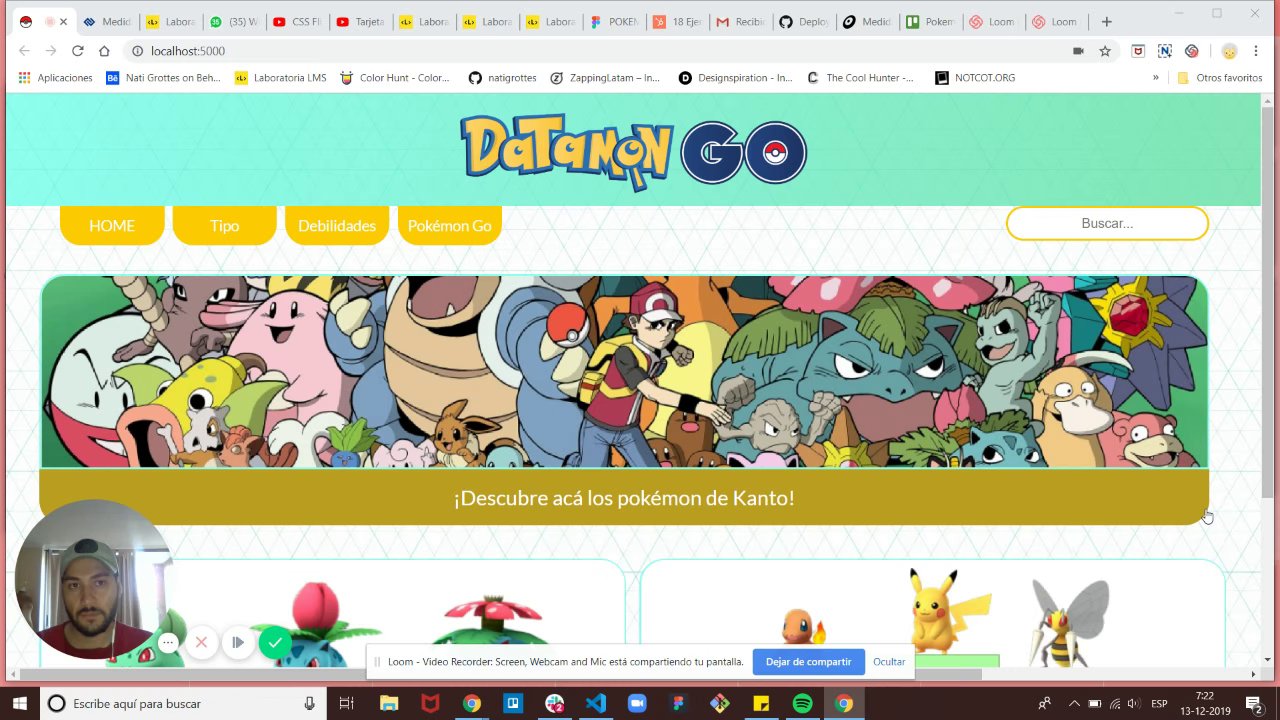Click the Notion extension icon in toolbar
This screenshot has width=1280, height=720.
pos(1165,51)
